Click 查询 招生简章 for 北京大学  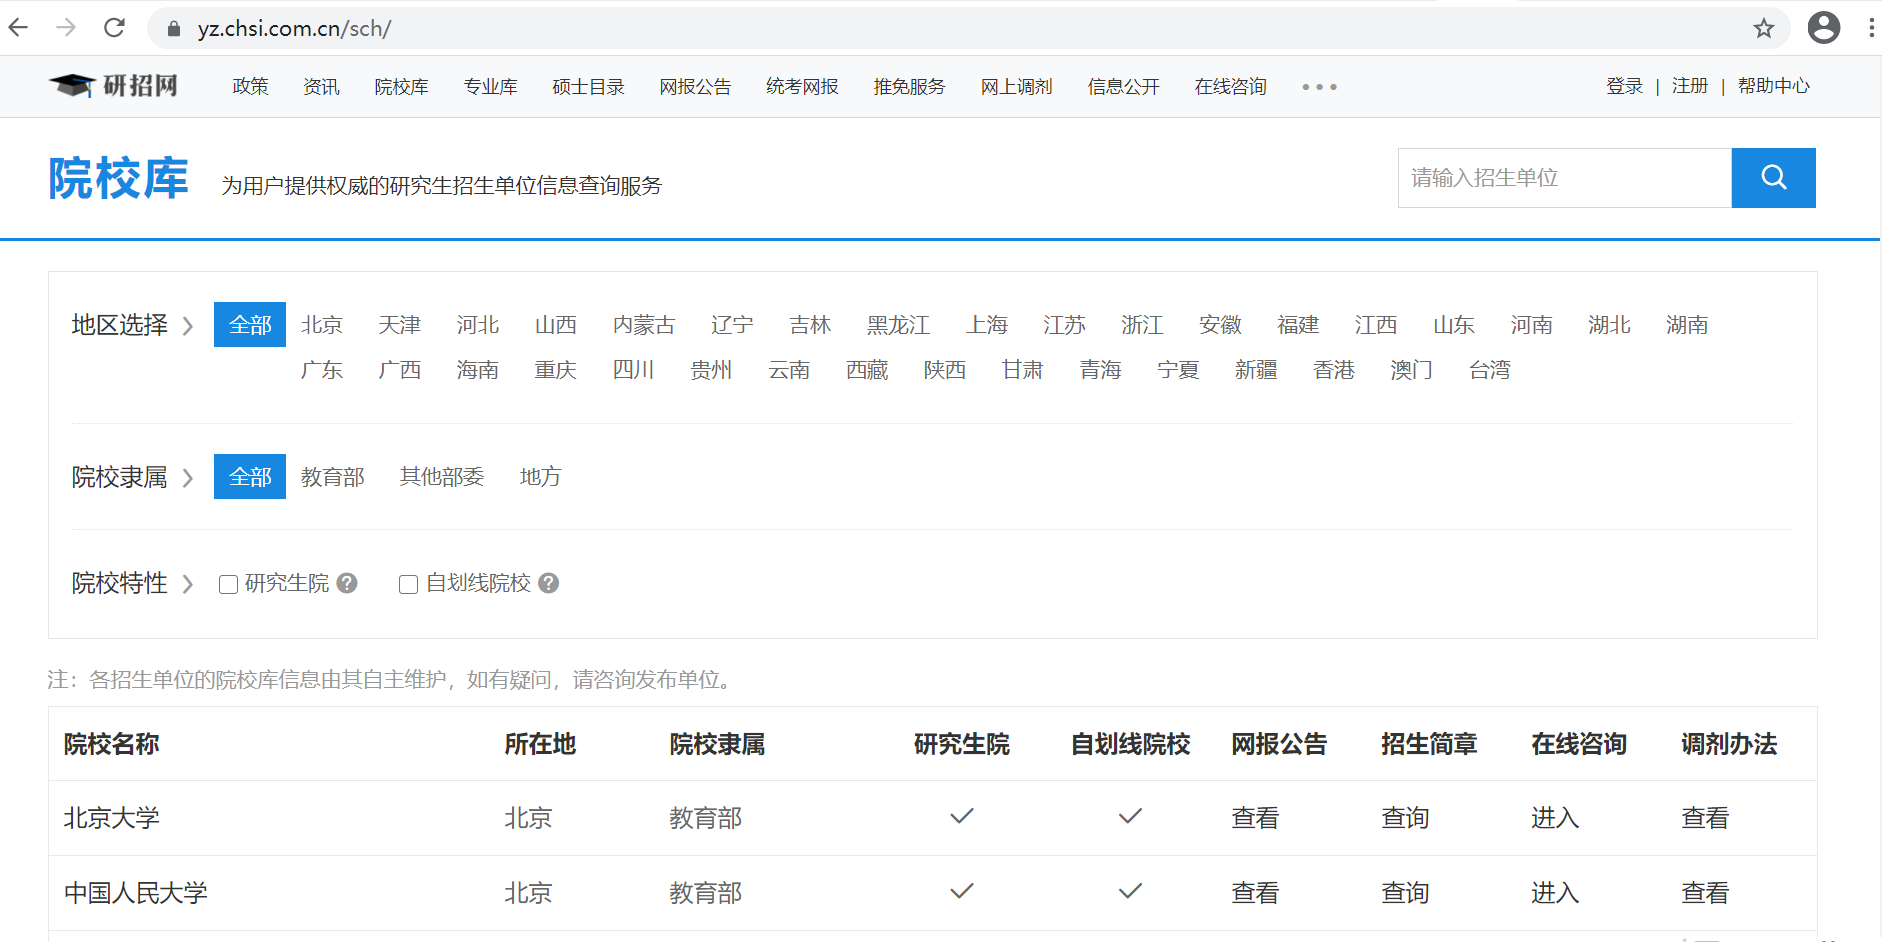pos(1405,818)
